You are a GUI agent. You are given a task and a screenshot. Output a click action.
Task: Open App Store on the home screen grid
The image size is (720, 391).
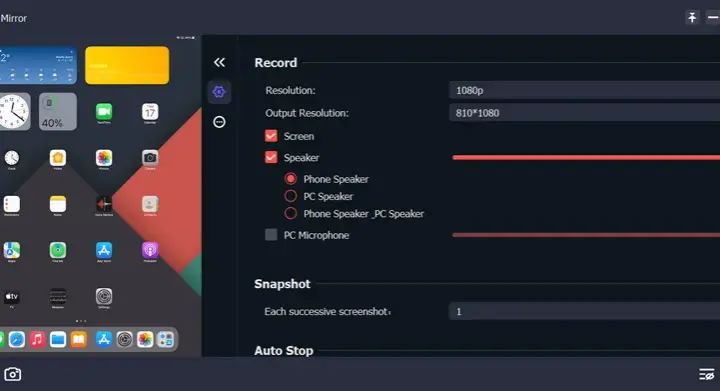[104, 250]
